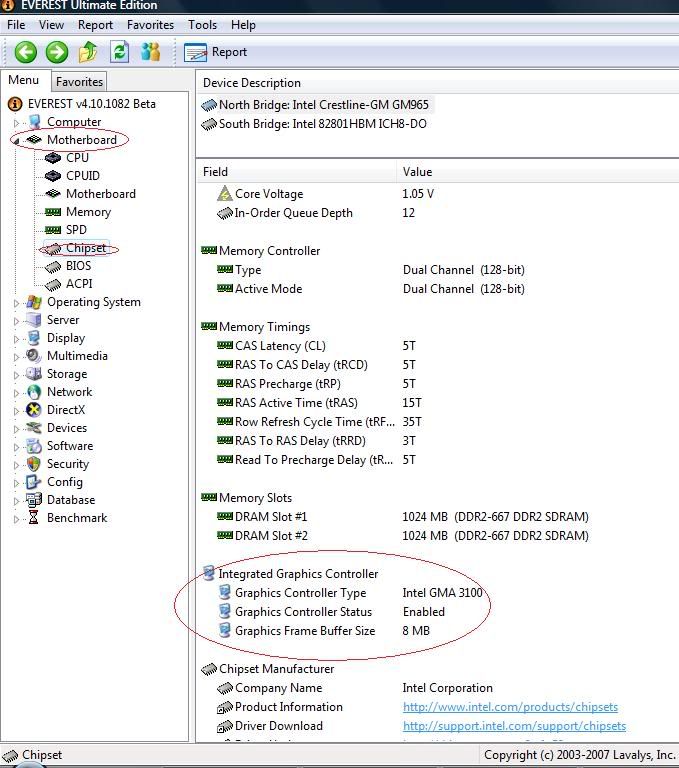The height and width of the screenshot is (768, 679).
Task: Open the Intel products chipsets link
Action: point(510,707)
